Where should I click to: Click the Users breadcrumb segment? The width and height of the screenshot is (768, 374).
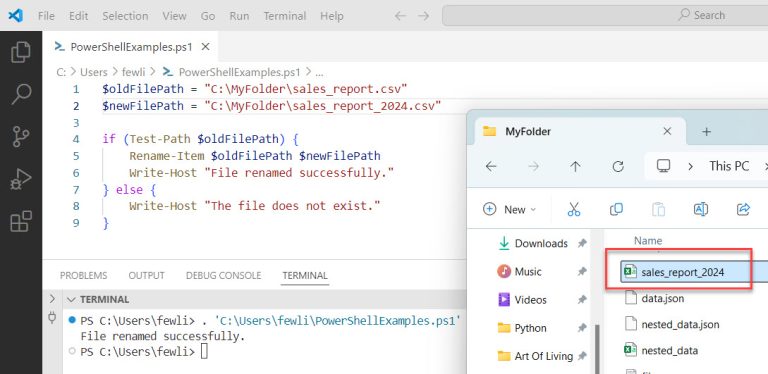coord(94,72)
